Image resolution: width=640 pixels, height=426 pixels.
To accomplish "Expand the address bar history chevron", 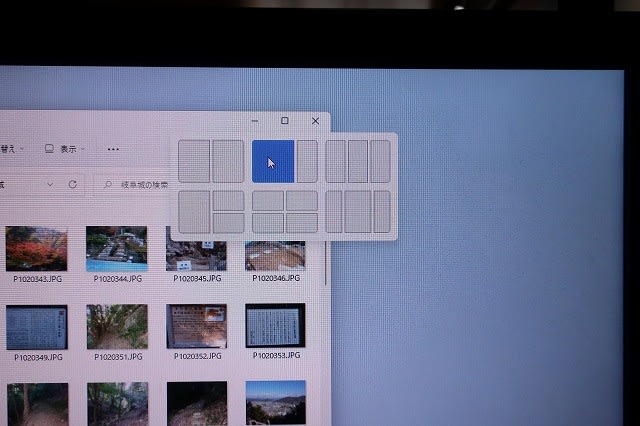I will point(51,185).
